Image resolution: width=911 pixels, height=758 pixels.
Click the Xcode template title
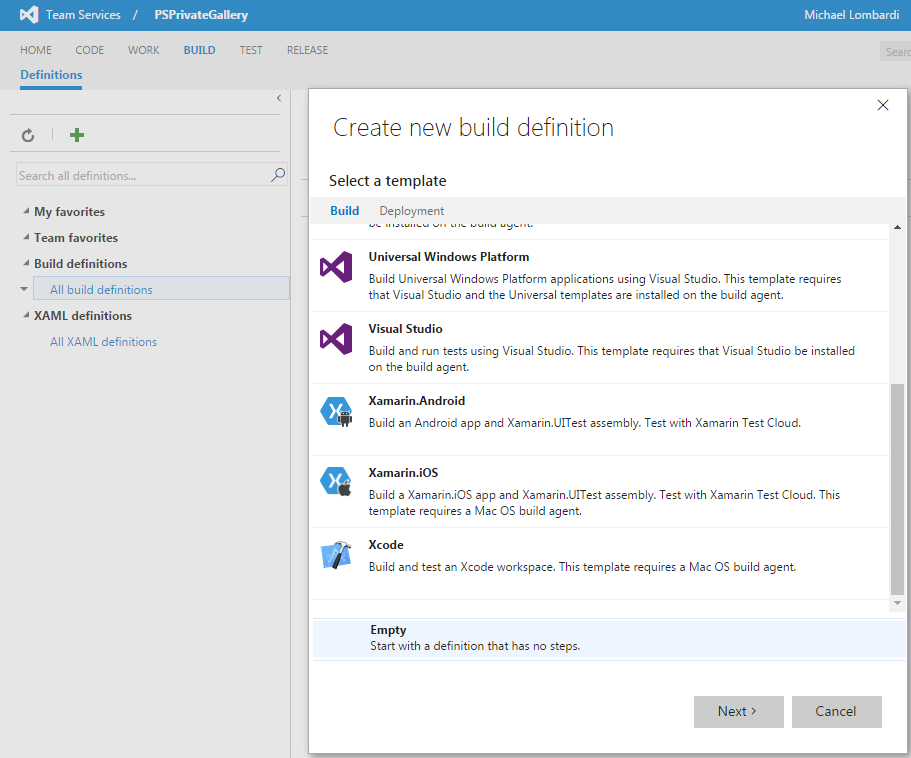pyautogui.click(x=386, y=545)
